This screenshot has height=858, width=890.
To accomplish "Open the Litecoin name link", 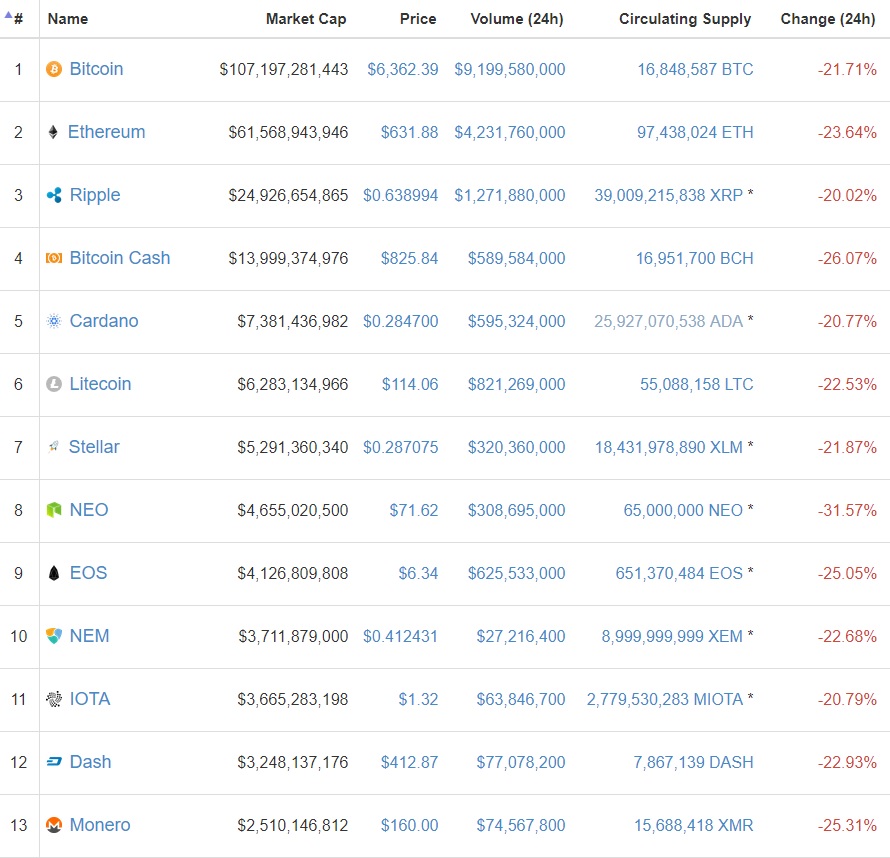I will click(100, 384).
